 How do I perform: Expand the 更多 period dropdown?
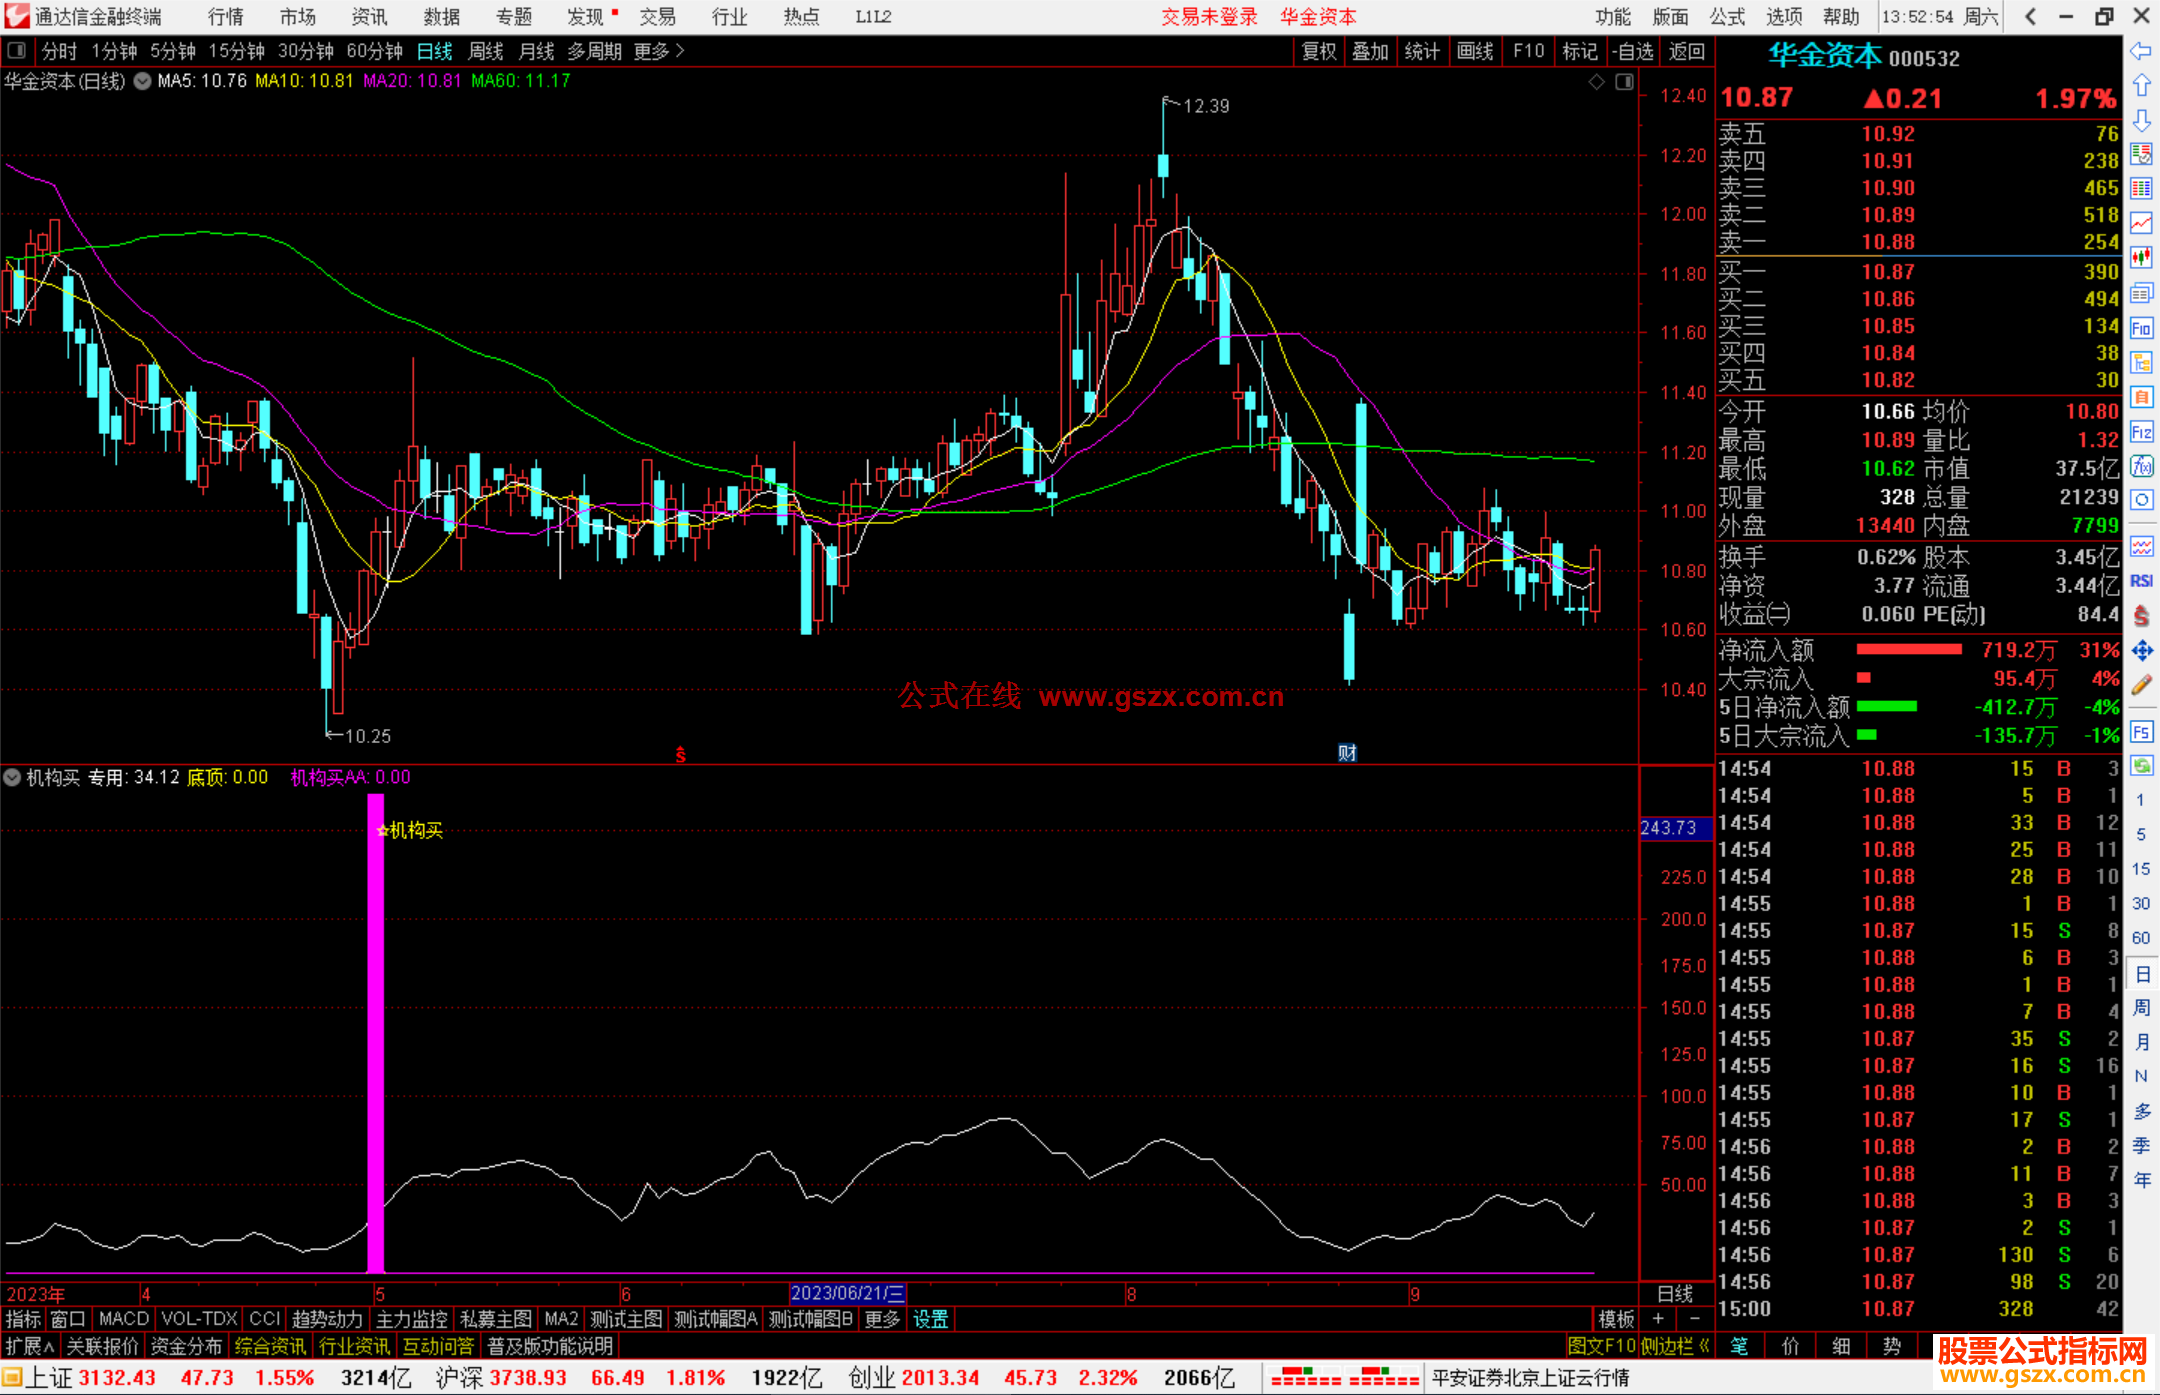point(659,51)
